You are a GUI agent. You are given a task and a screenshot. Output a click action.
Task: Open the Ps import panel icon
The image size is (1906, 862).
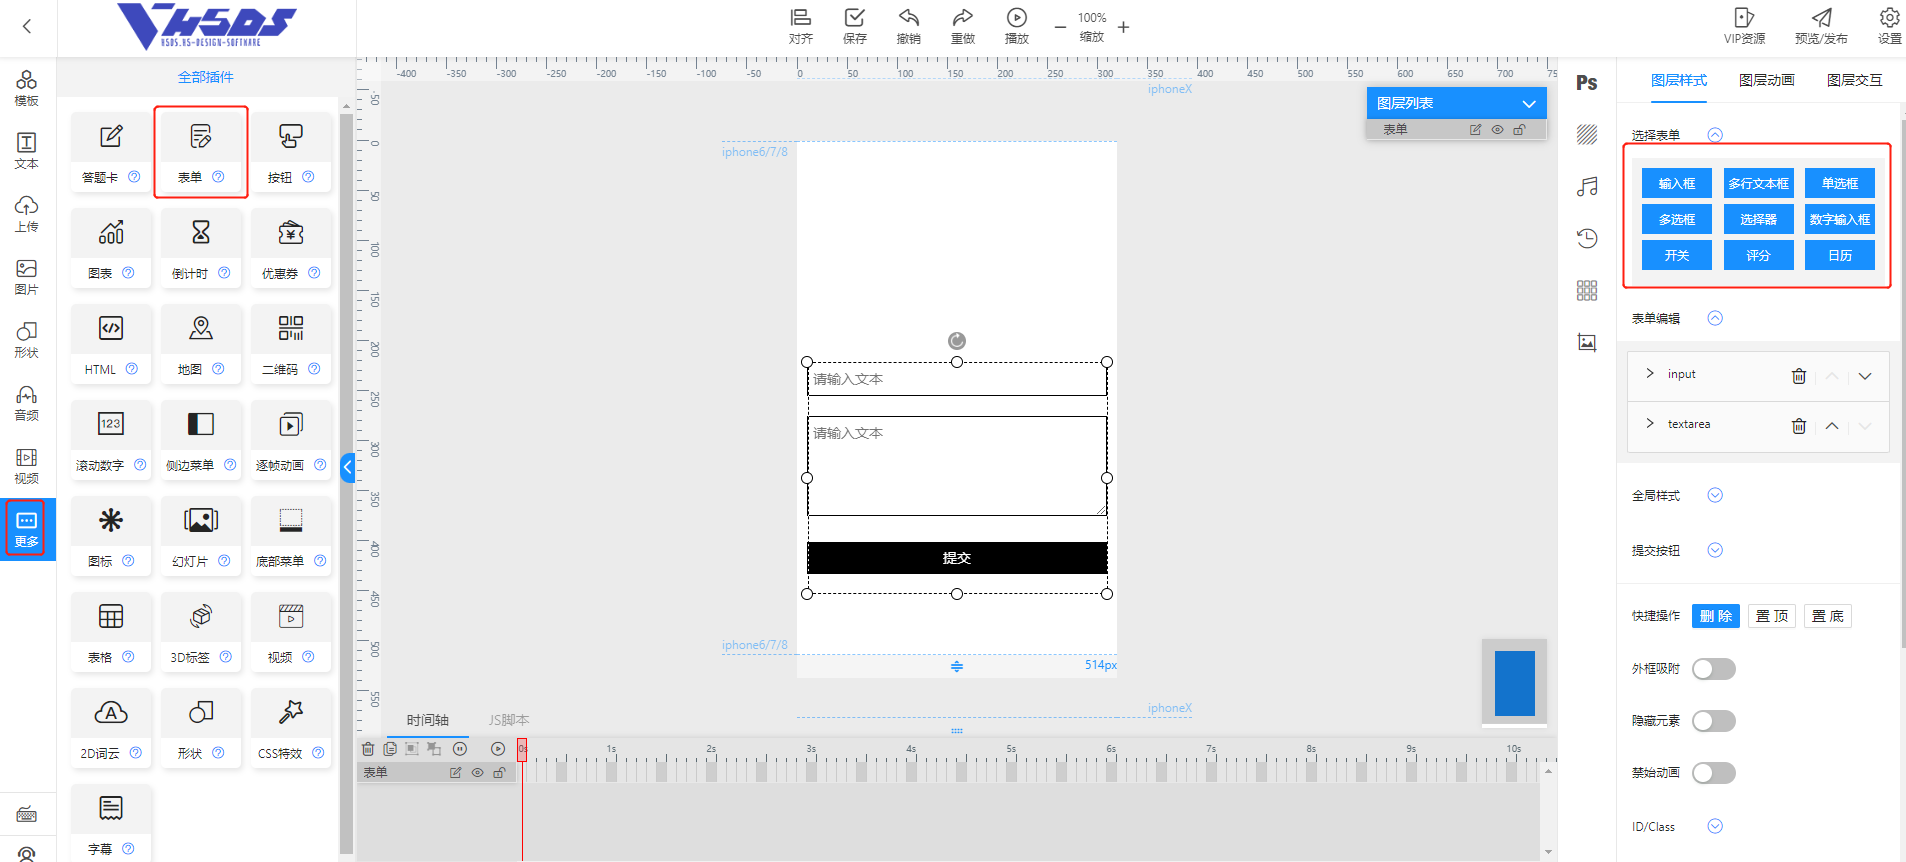tap(1587, 83)
